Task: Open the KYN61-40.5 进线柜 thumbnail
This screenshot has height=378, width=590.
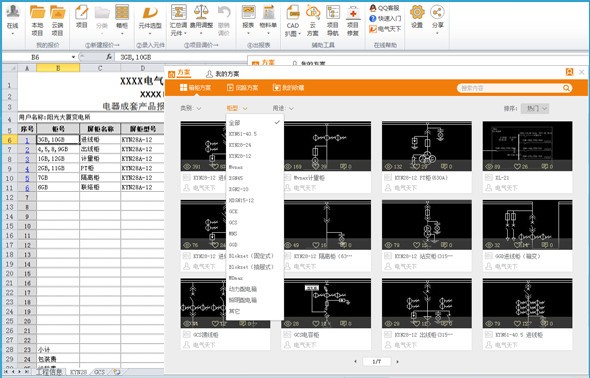Action: click(x=528, y=303)
